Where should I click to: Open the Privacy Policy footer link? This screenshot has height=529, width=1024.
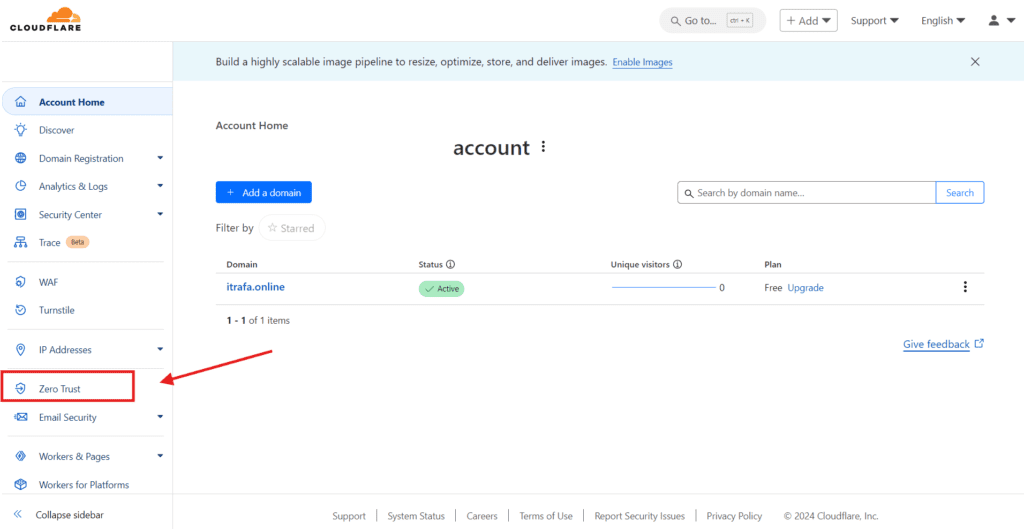734,516
